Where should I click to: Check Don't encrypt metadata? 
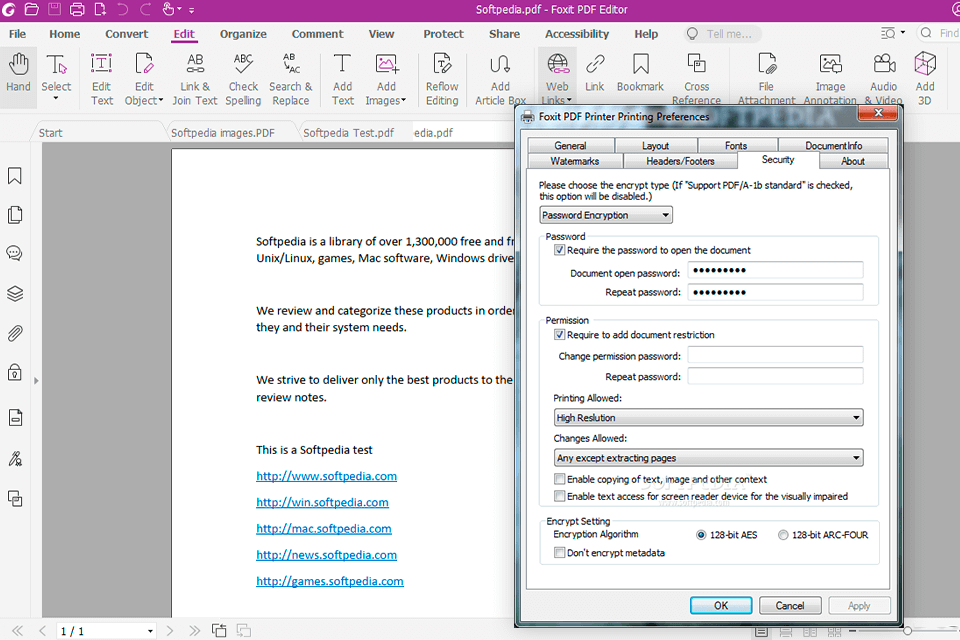[560, 552]
